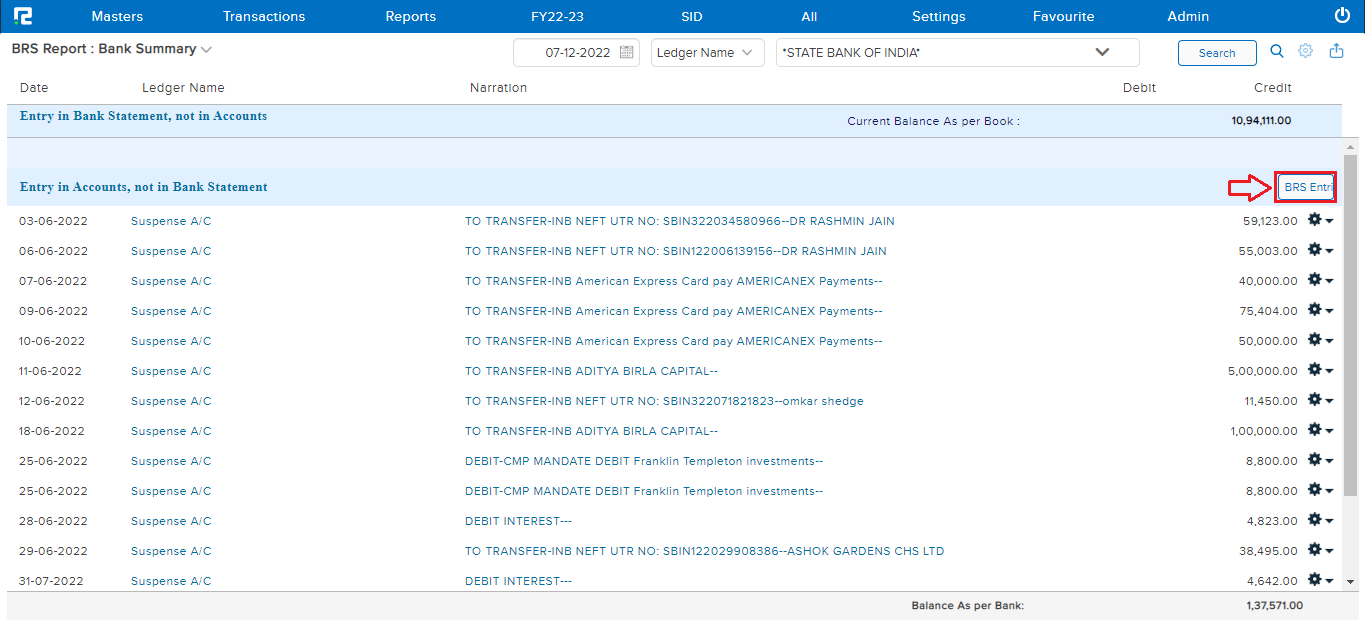The image size is (1366, 625).
Task: Open the search icon beside Search button
Action: pyautogui.click(x=1276, y=51)
